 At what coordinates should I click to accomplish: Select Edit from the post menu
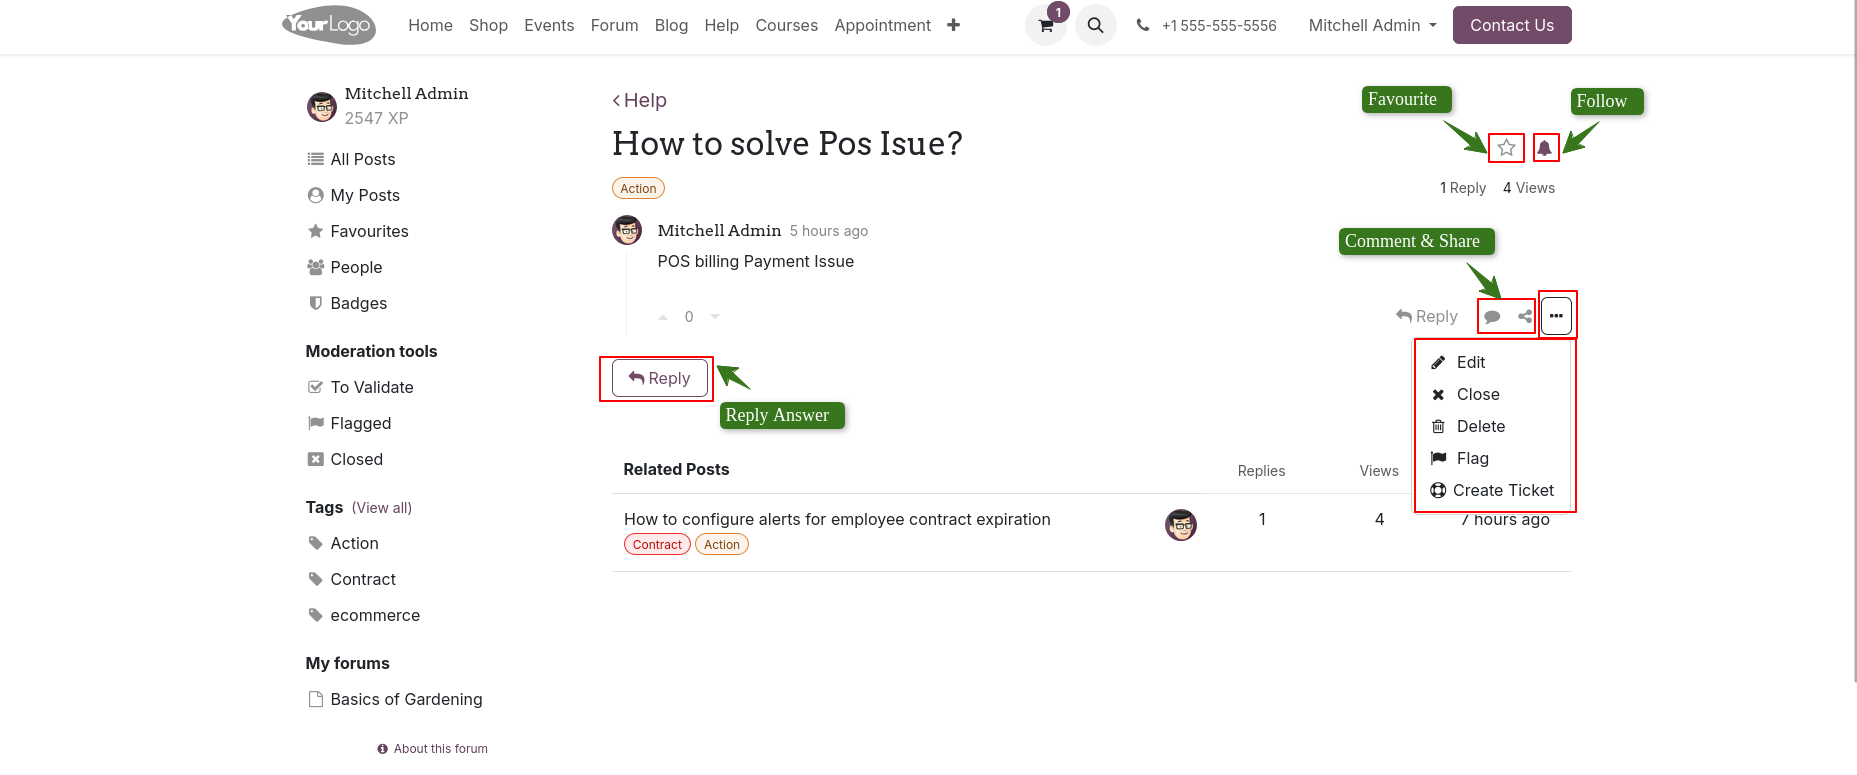1470,362
